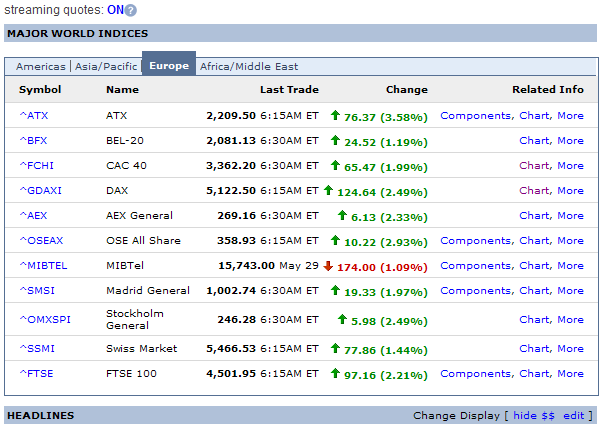Viewport: 602px width, 427px height.
Task: Open the Africa/Middle East tab
Action: coord(249,66)
